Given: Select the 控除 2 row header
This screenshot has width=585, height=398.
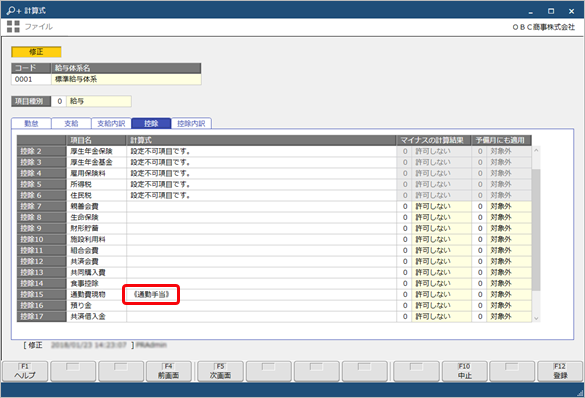Looking at the screenshot, I should [41, 151].
